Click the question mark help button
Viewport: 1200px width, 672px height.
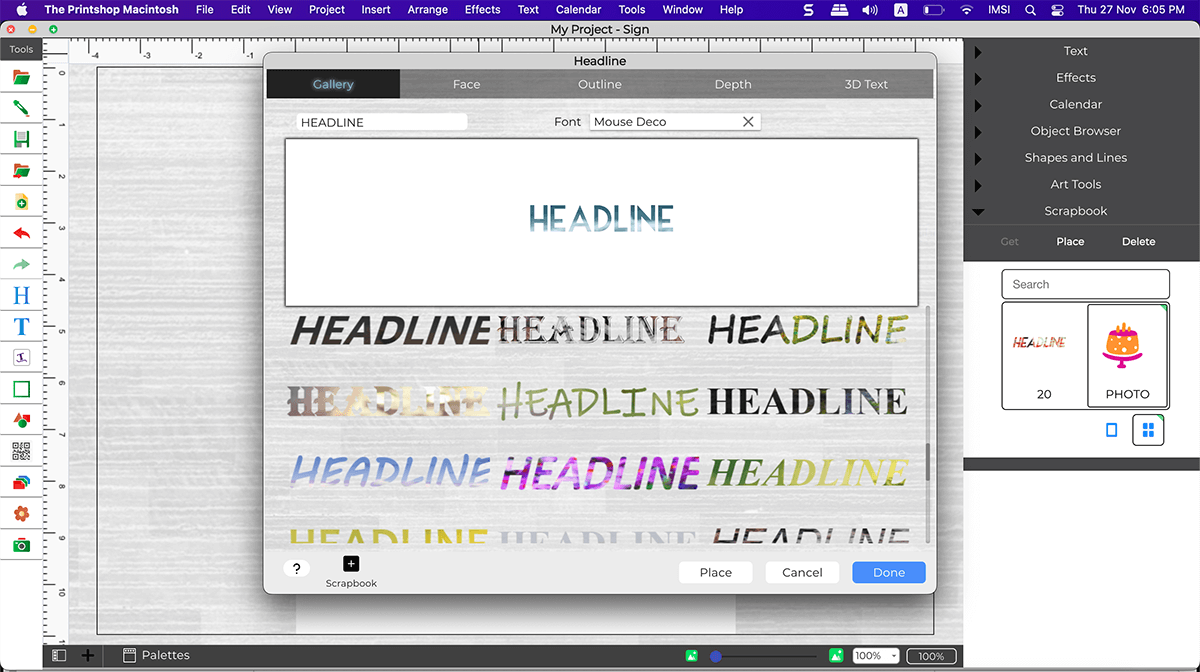point(296,569)
